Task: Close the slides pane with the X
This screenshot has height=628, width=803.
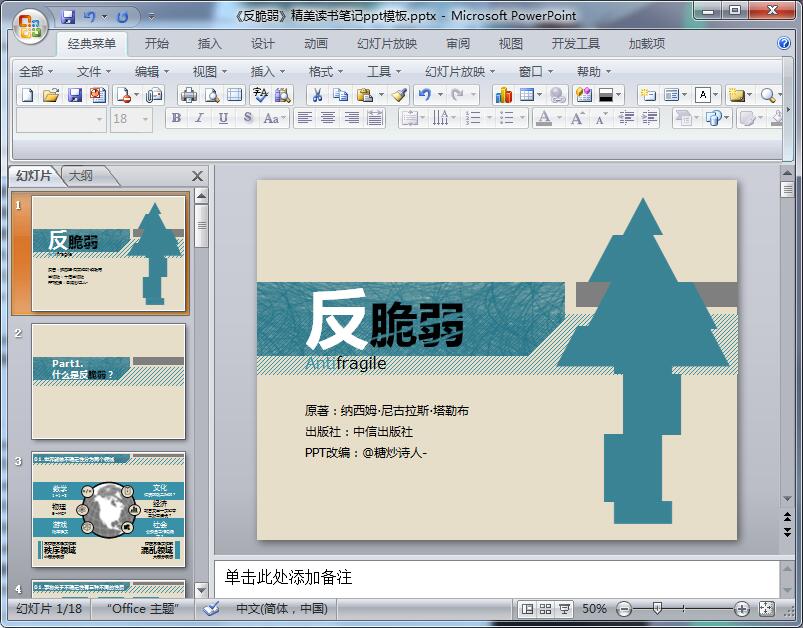Action: pyautogui.click(x=197, y=176)
